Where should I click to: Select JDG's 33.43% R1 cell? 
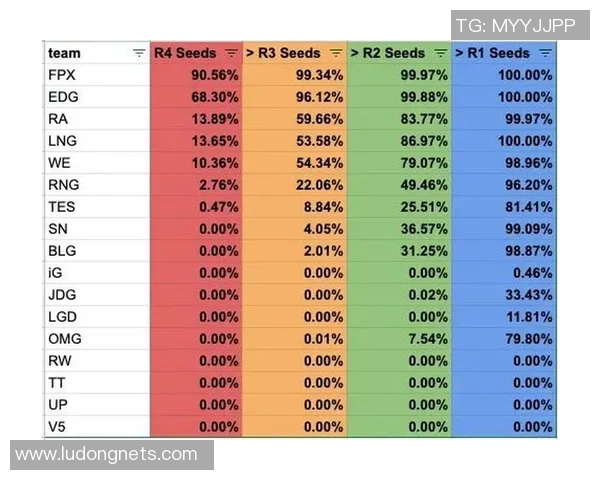coord(504,295)
